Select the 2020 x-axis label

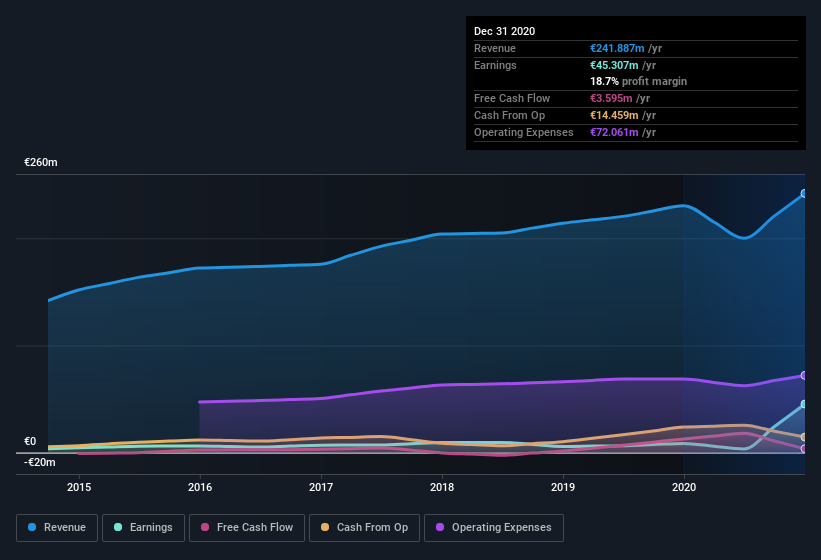click(x=684, y=487)
